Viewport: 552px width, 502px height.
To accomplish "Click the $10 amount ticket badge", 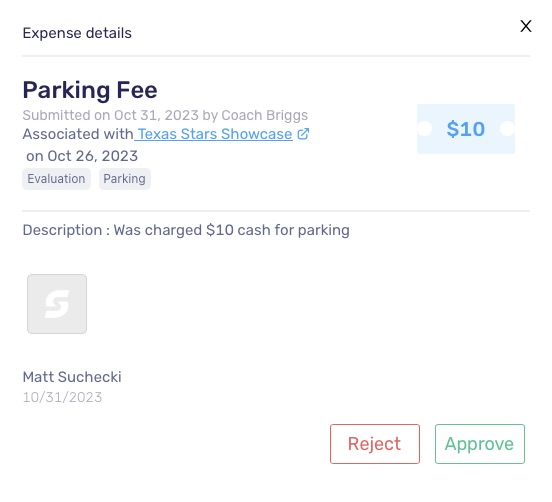I will (466, 129).
